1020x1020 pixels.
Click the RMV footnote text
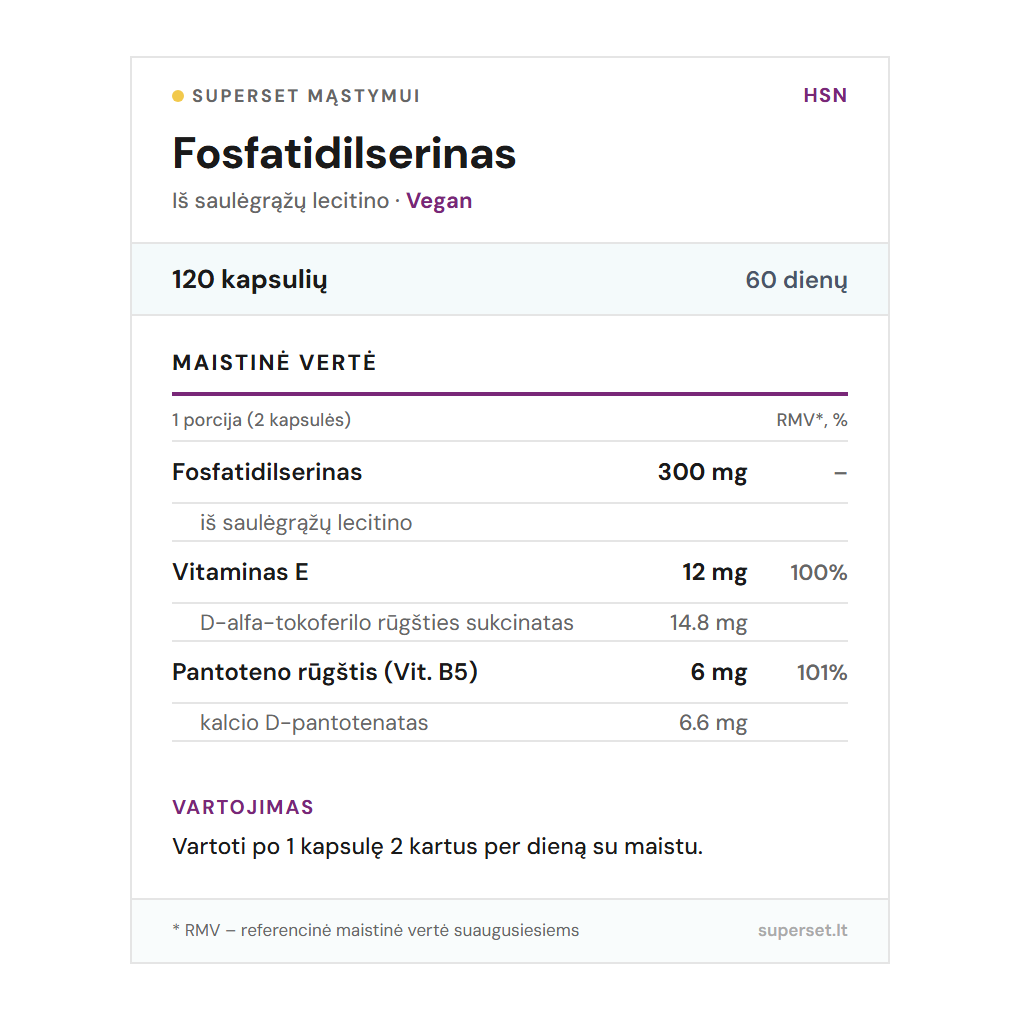coord(375,930)
